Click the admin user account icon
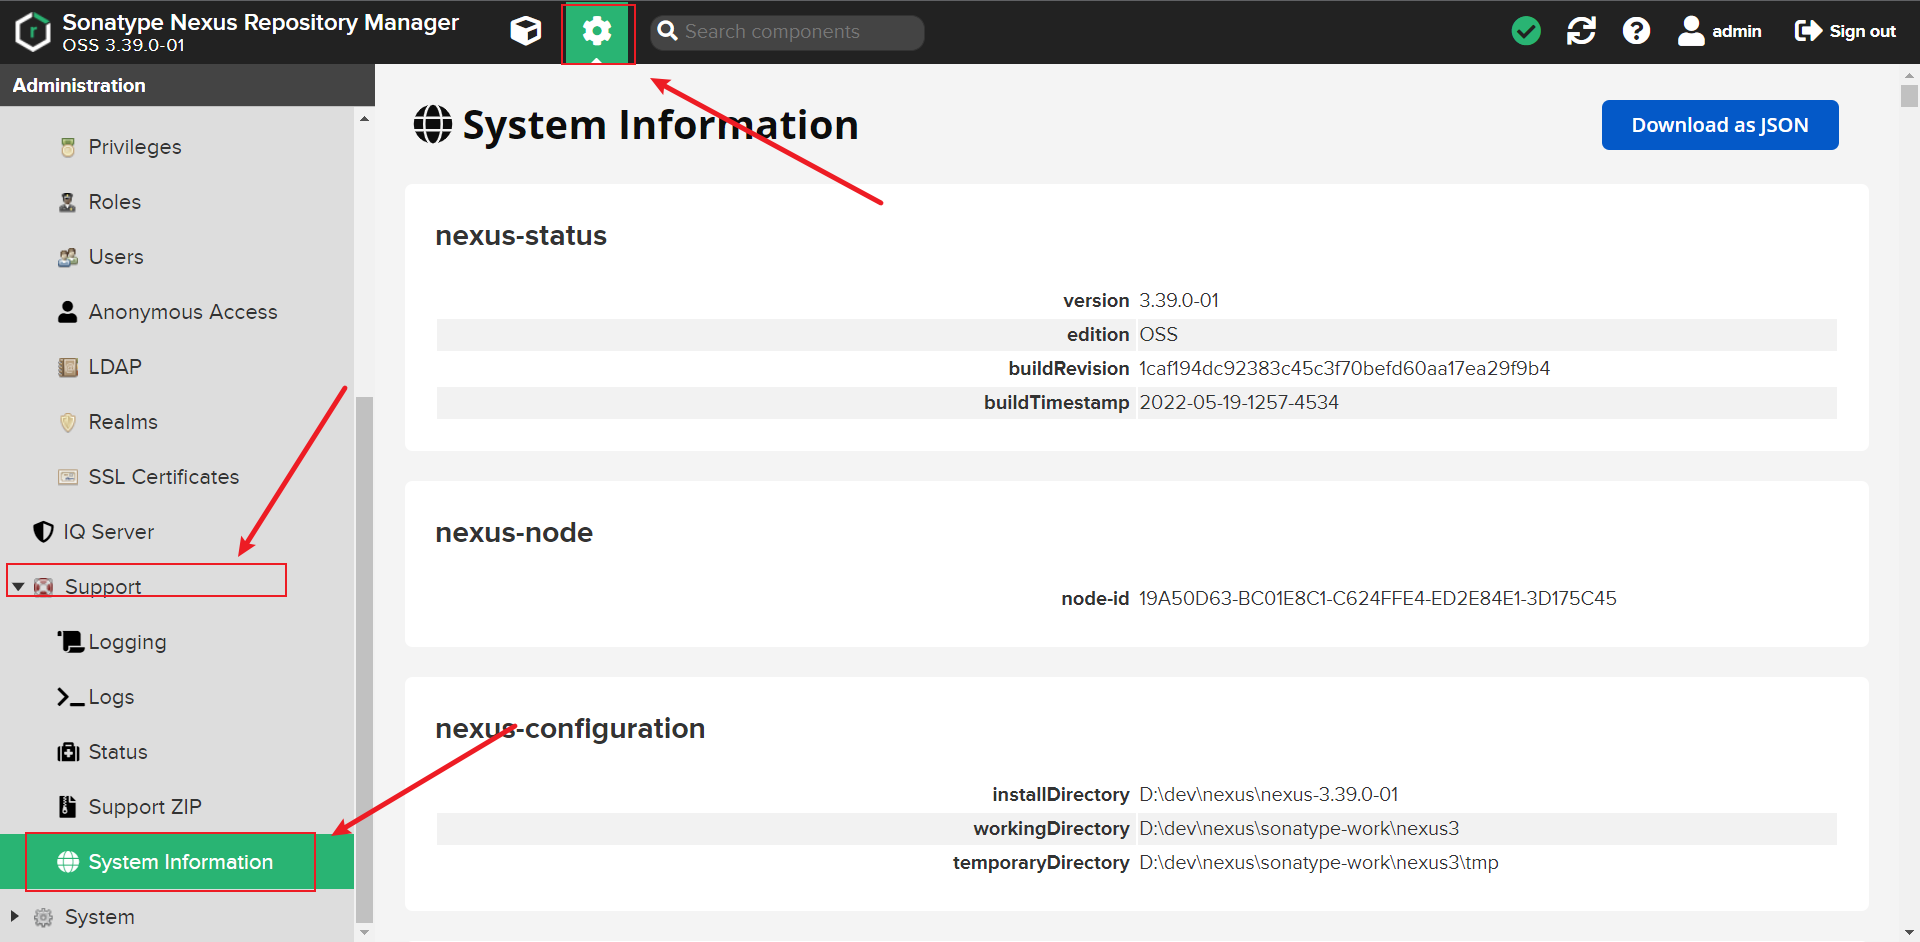This screenshot has width=1920, height=942. tap(1691, 31)
